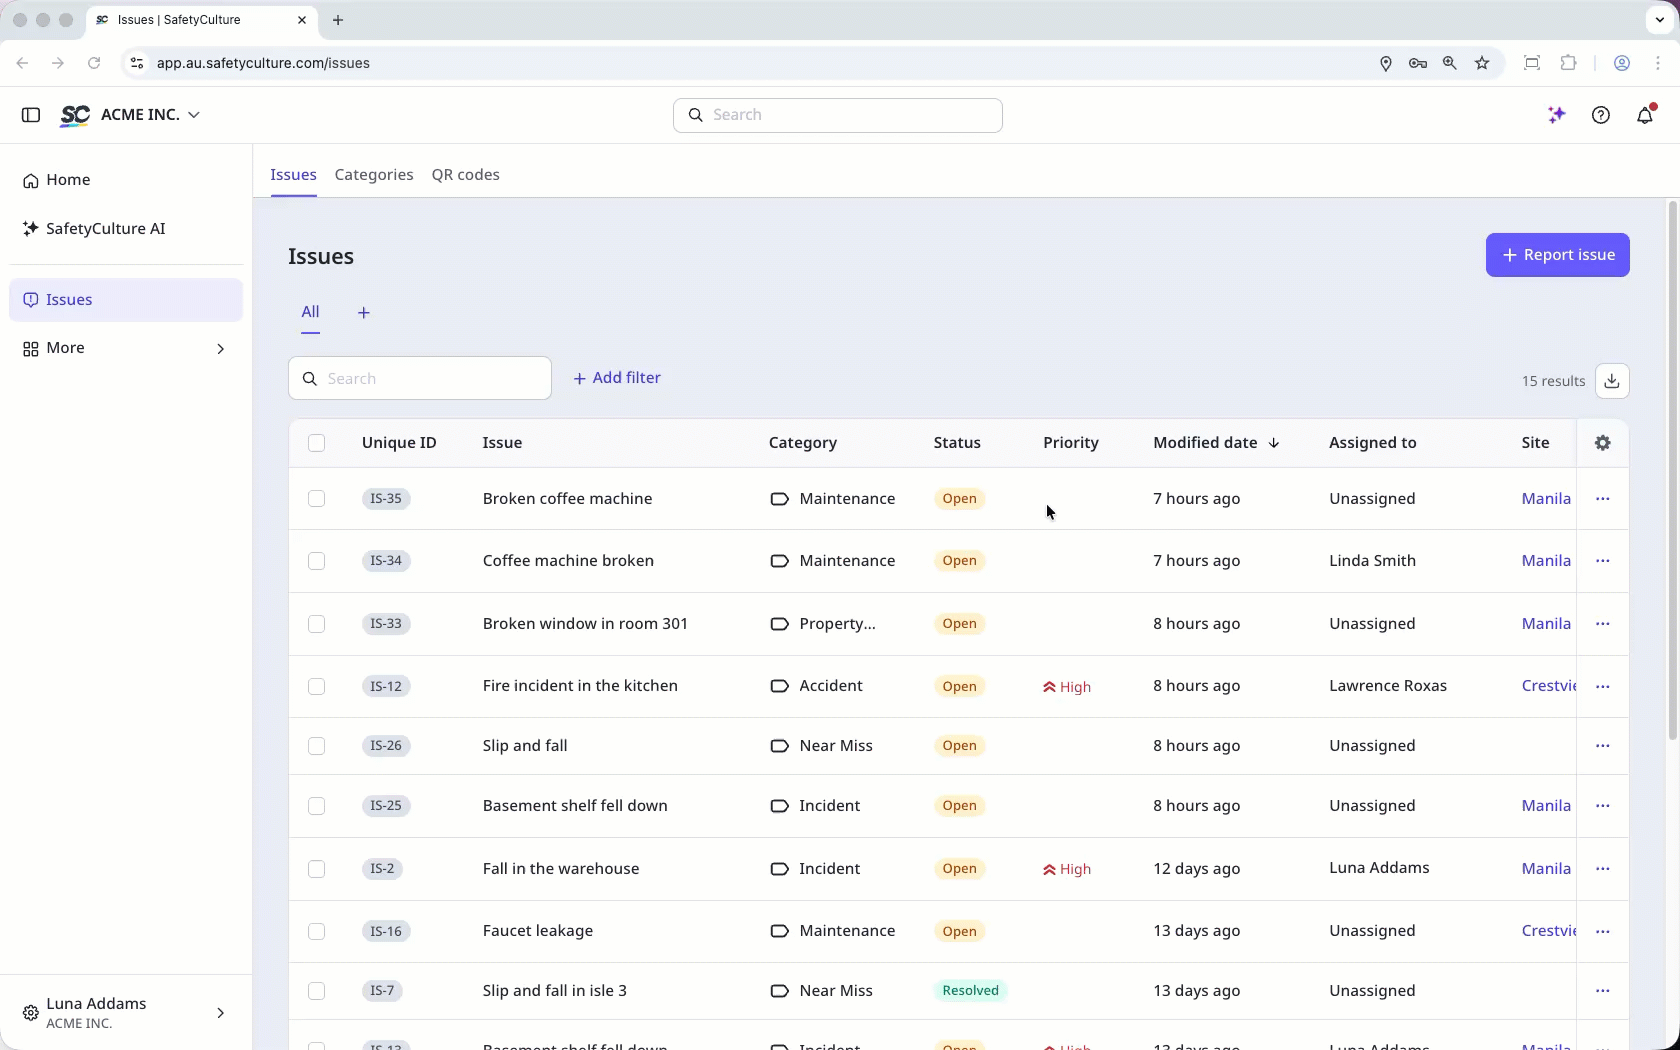Open the browser three-dot menu
This screenshot has width=1680, height=1050.
click(1659, 63)
